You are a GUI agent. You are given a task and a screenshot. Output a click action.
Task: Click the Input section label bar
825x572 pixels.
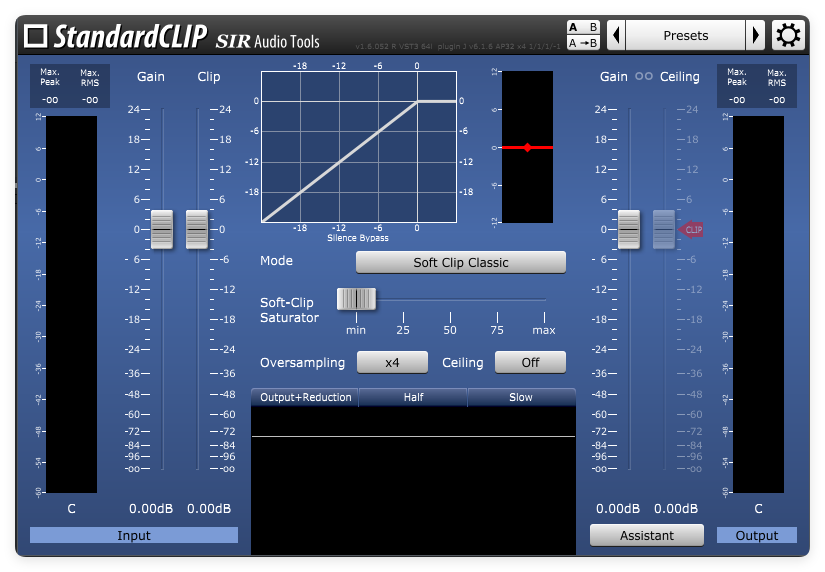tap(134, 535)
